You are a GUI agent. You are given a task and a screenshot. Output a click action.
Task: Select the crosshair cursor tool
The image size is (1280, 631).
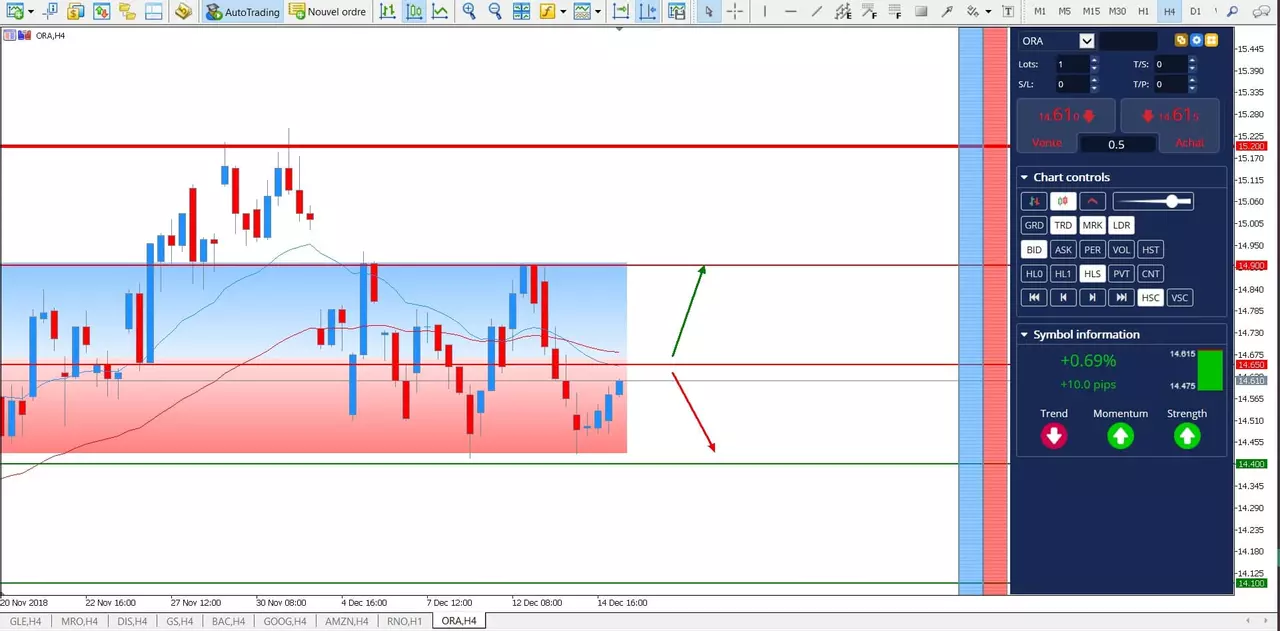(x=734, y=12)
